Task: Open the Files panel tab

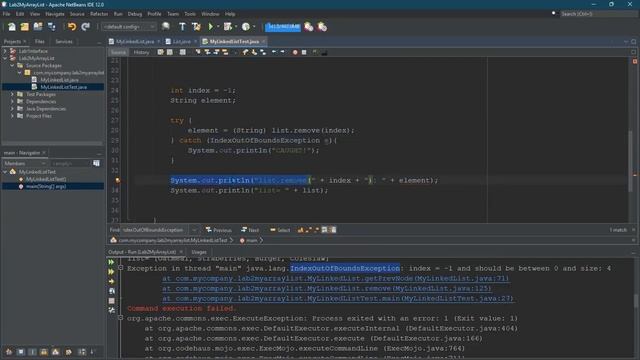Action: (40, 42)
